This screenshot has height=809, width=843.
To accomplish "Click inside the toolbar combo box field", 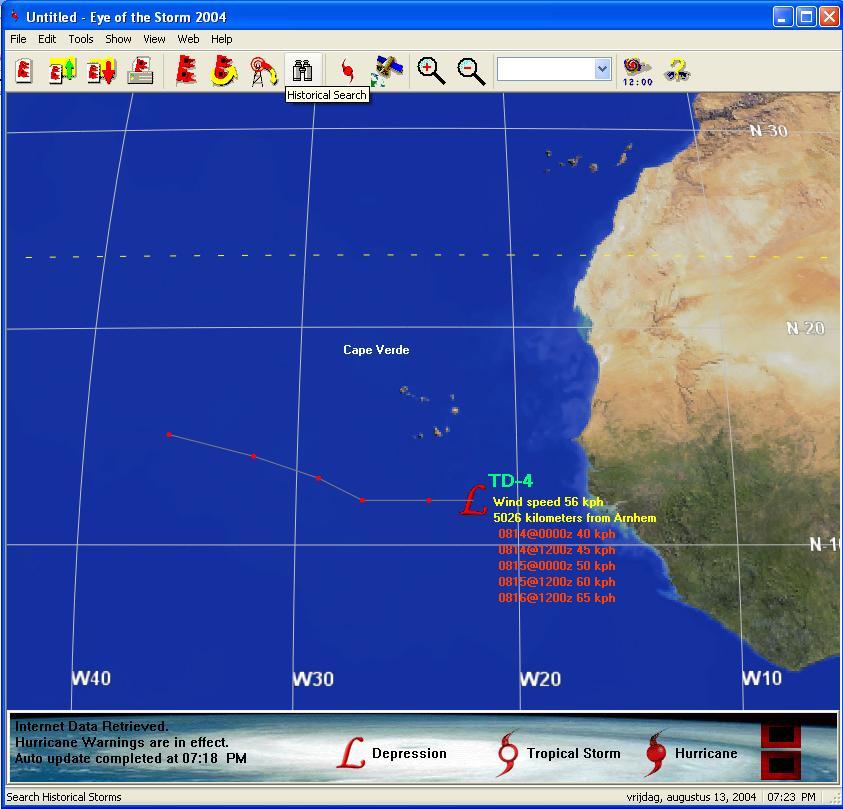I will (546, 69).
